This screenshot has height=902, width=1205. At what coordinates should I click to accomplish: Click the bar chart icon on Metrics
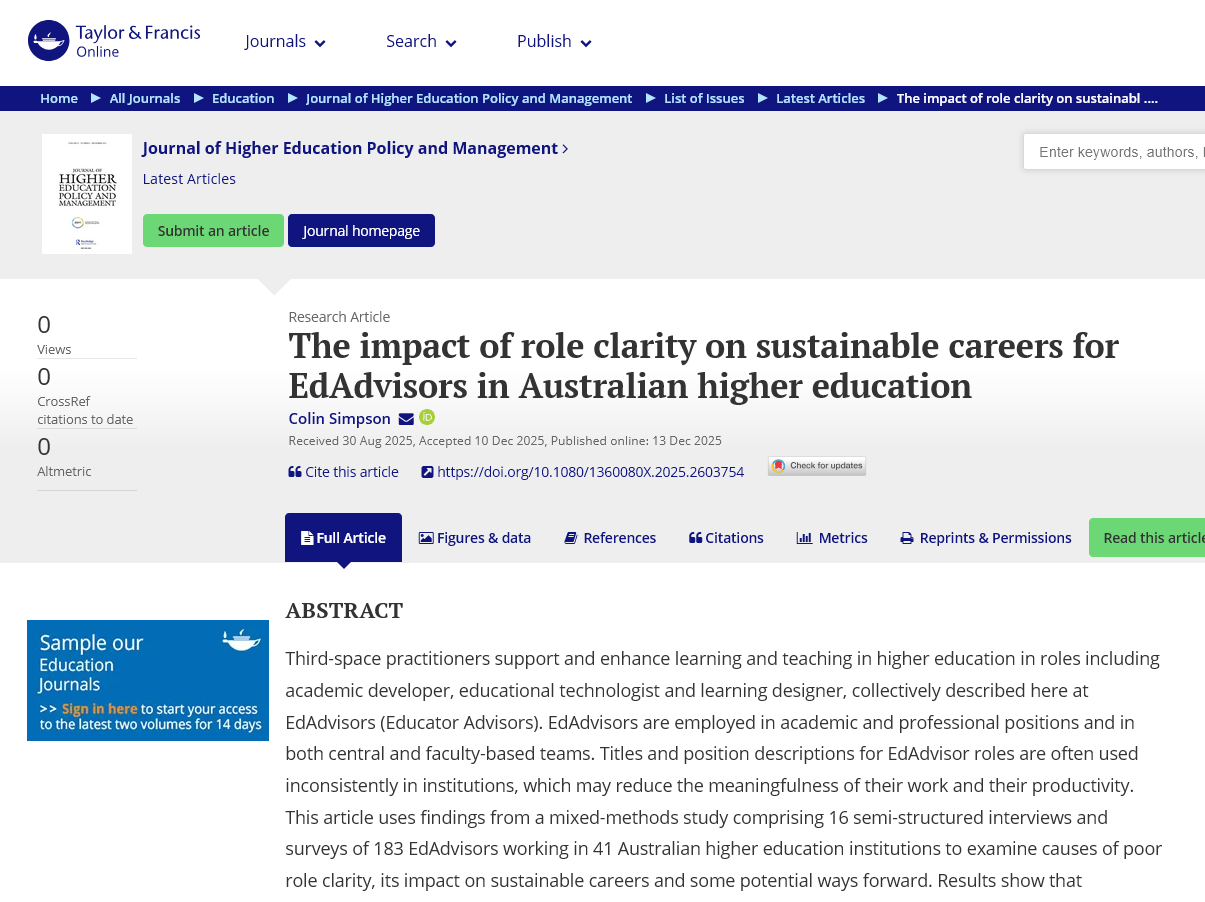[804, 538]
